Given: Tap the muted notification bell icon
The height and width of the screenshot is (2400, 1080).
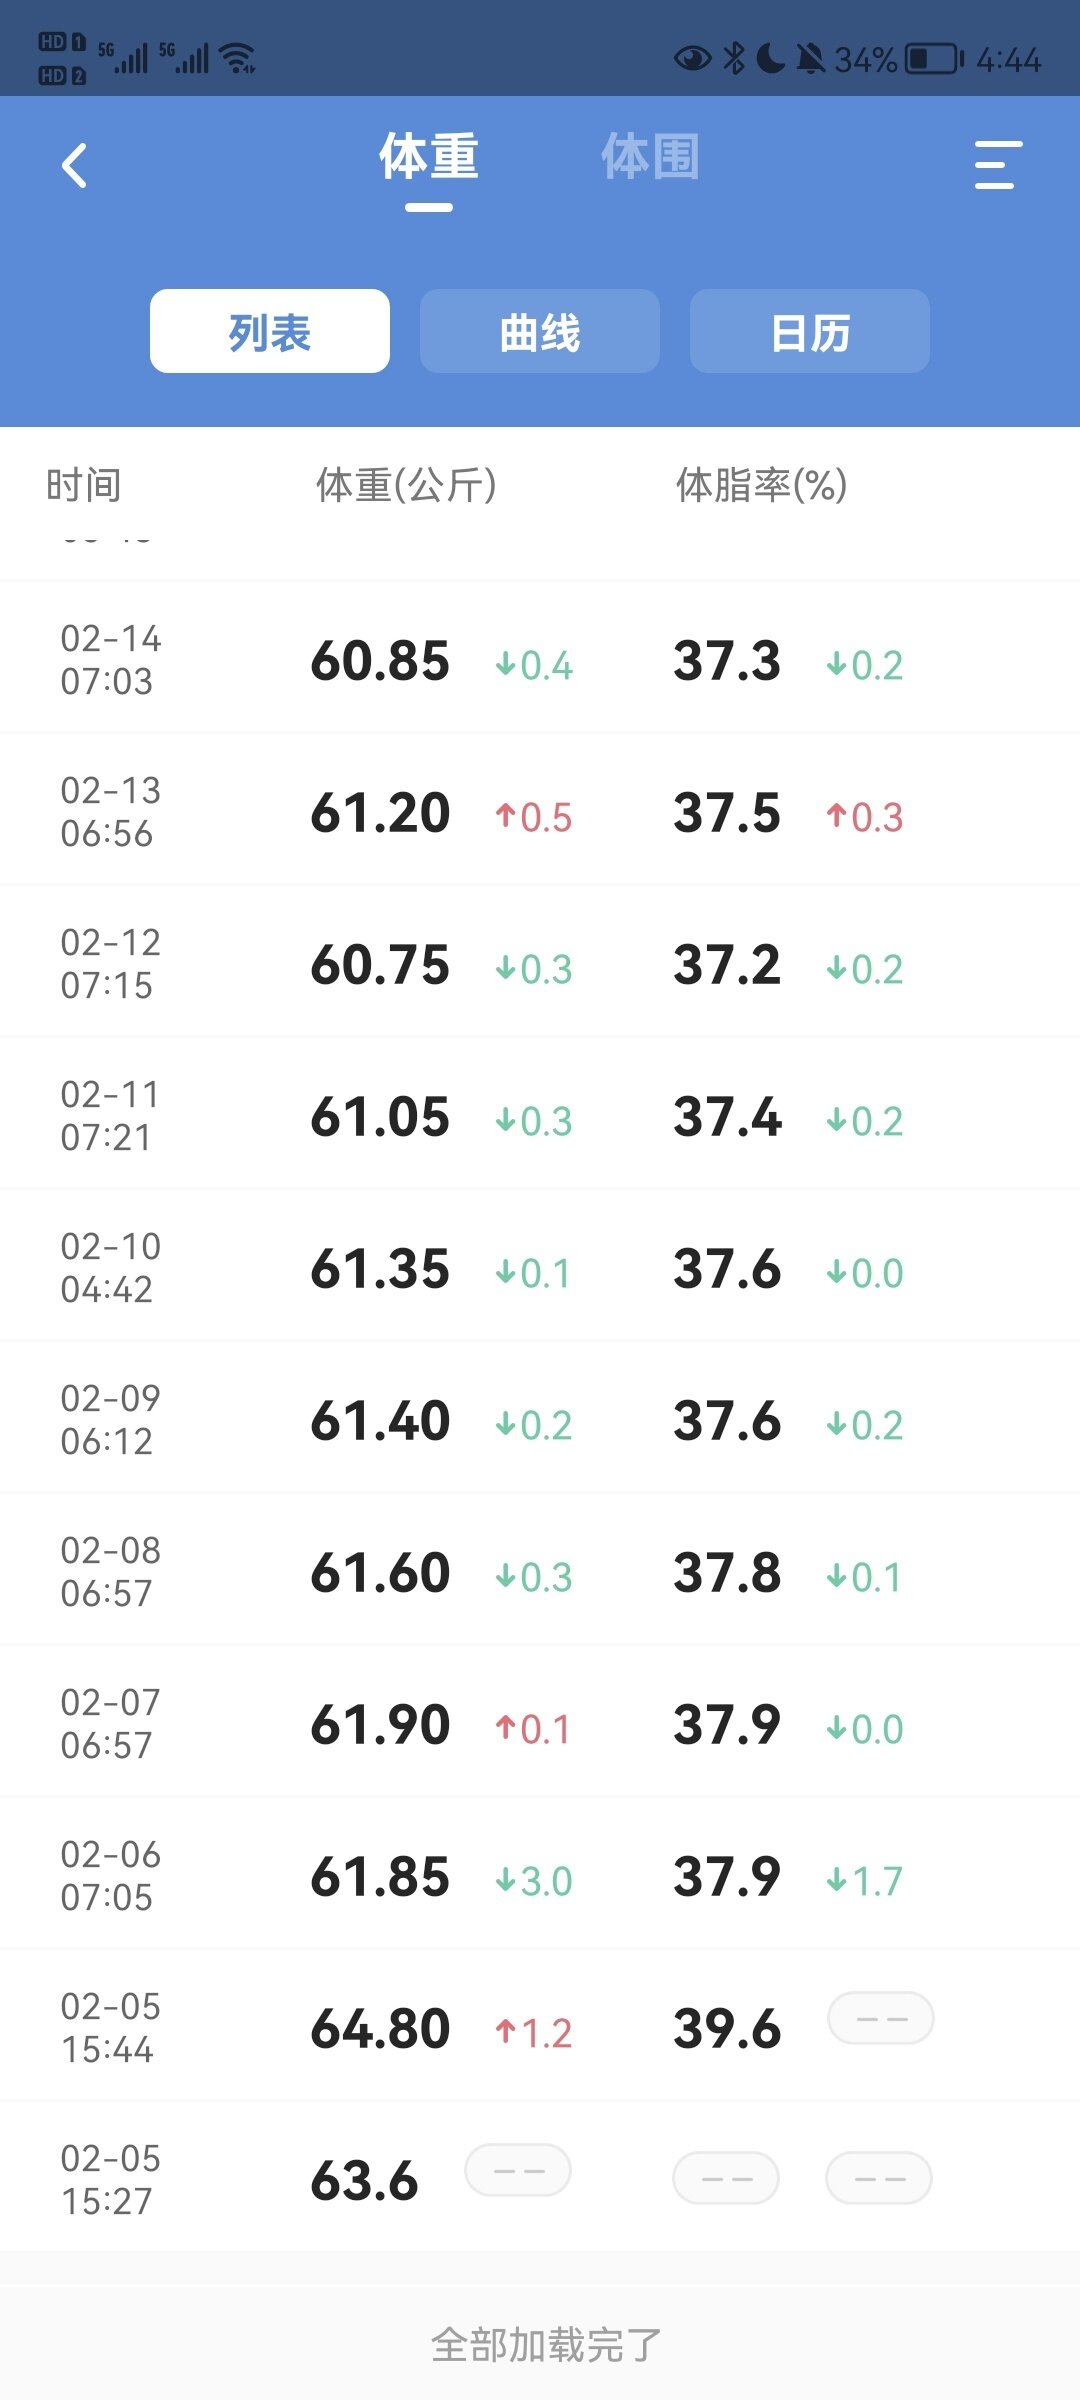Looking at the screenshot, I should pos(810,59).
